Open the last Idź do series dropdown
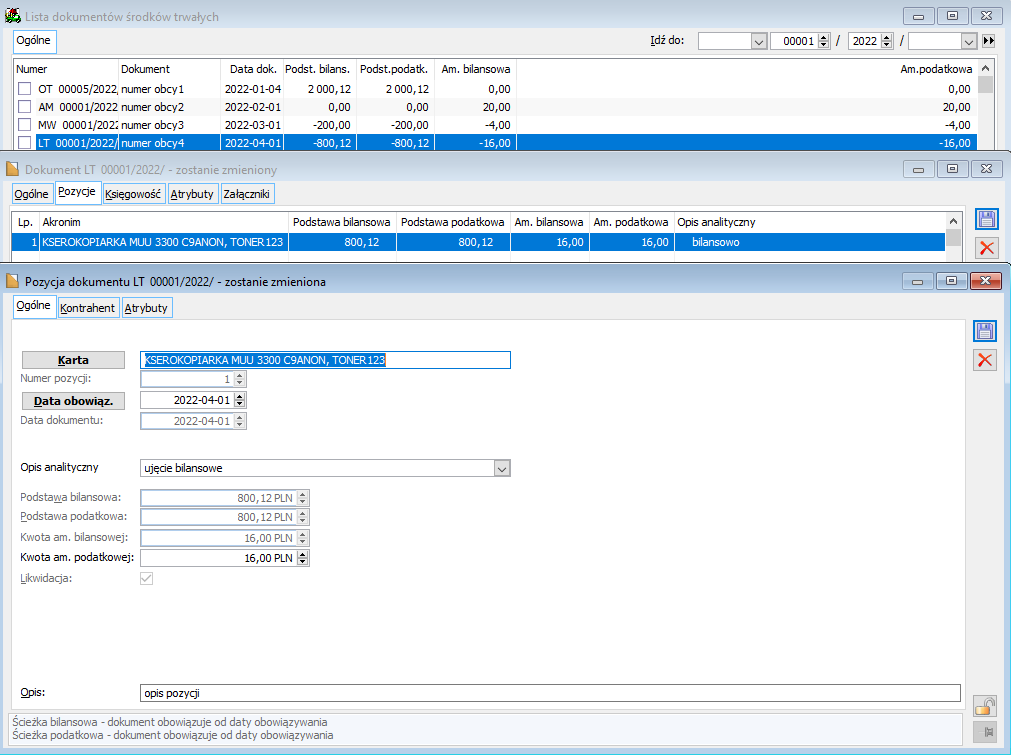The height and width of the screenshot is (755, 1011). coord(968,41)
